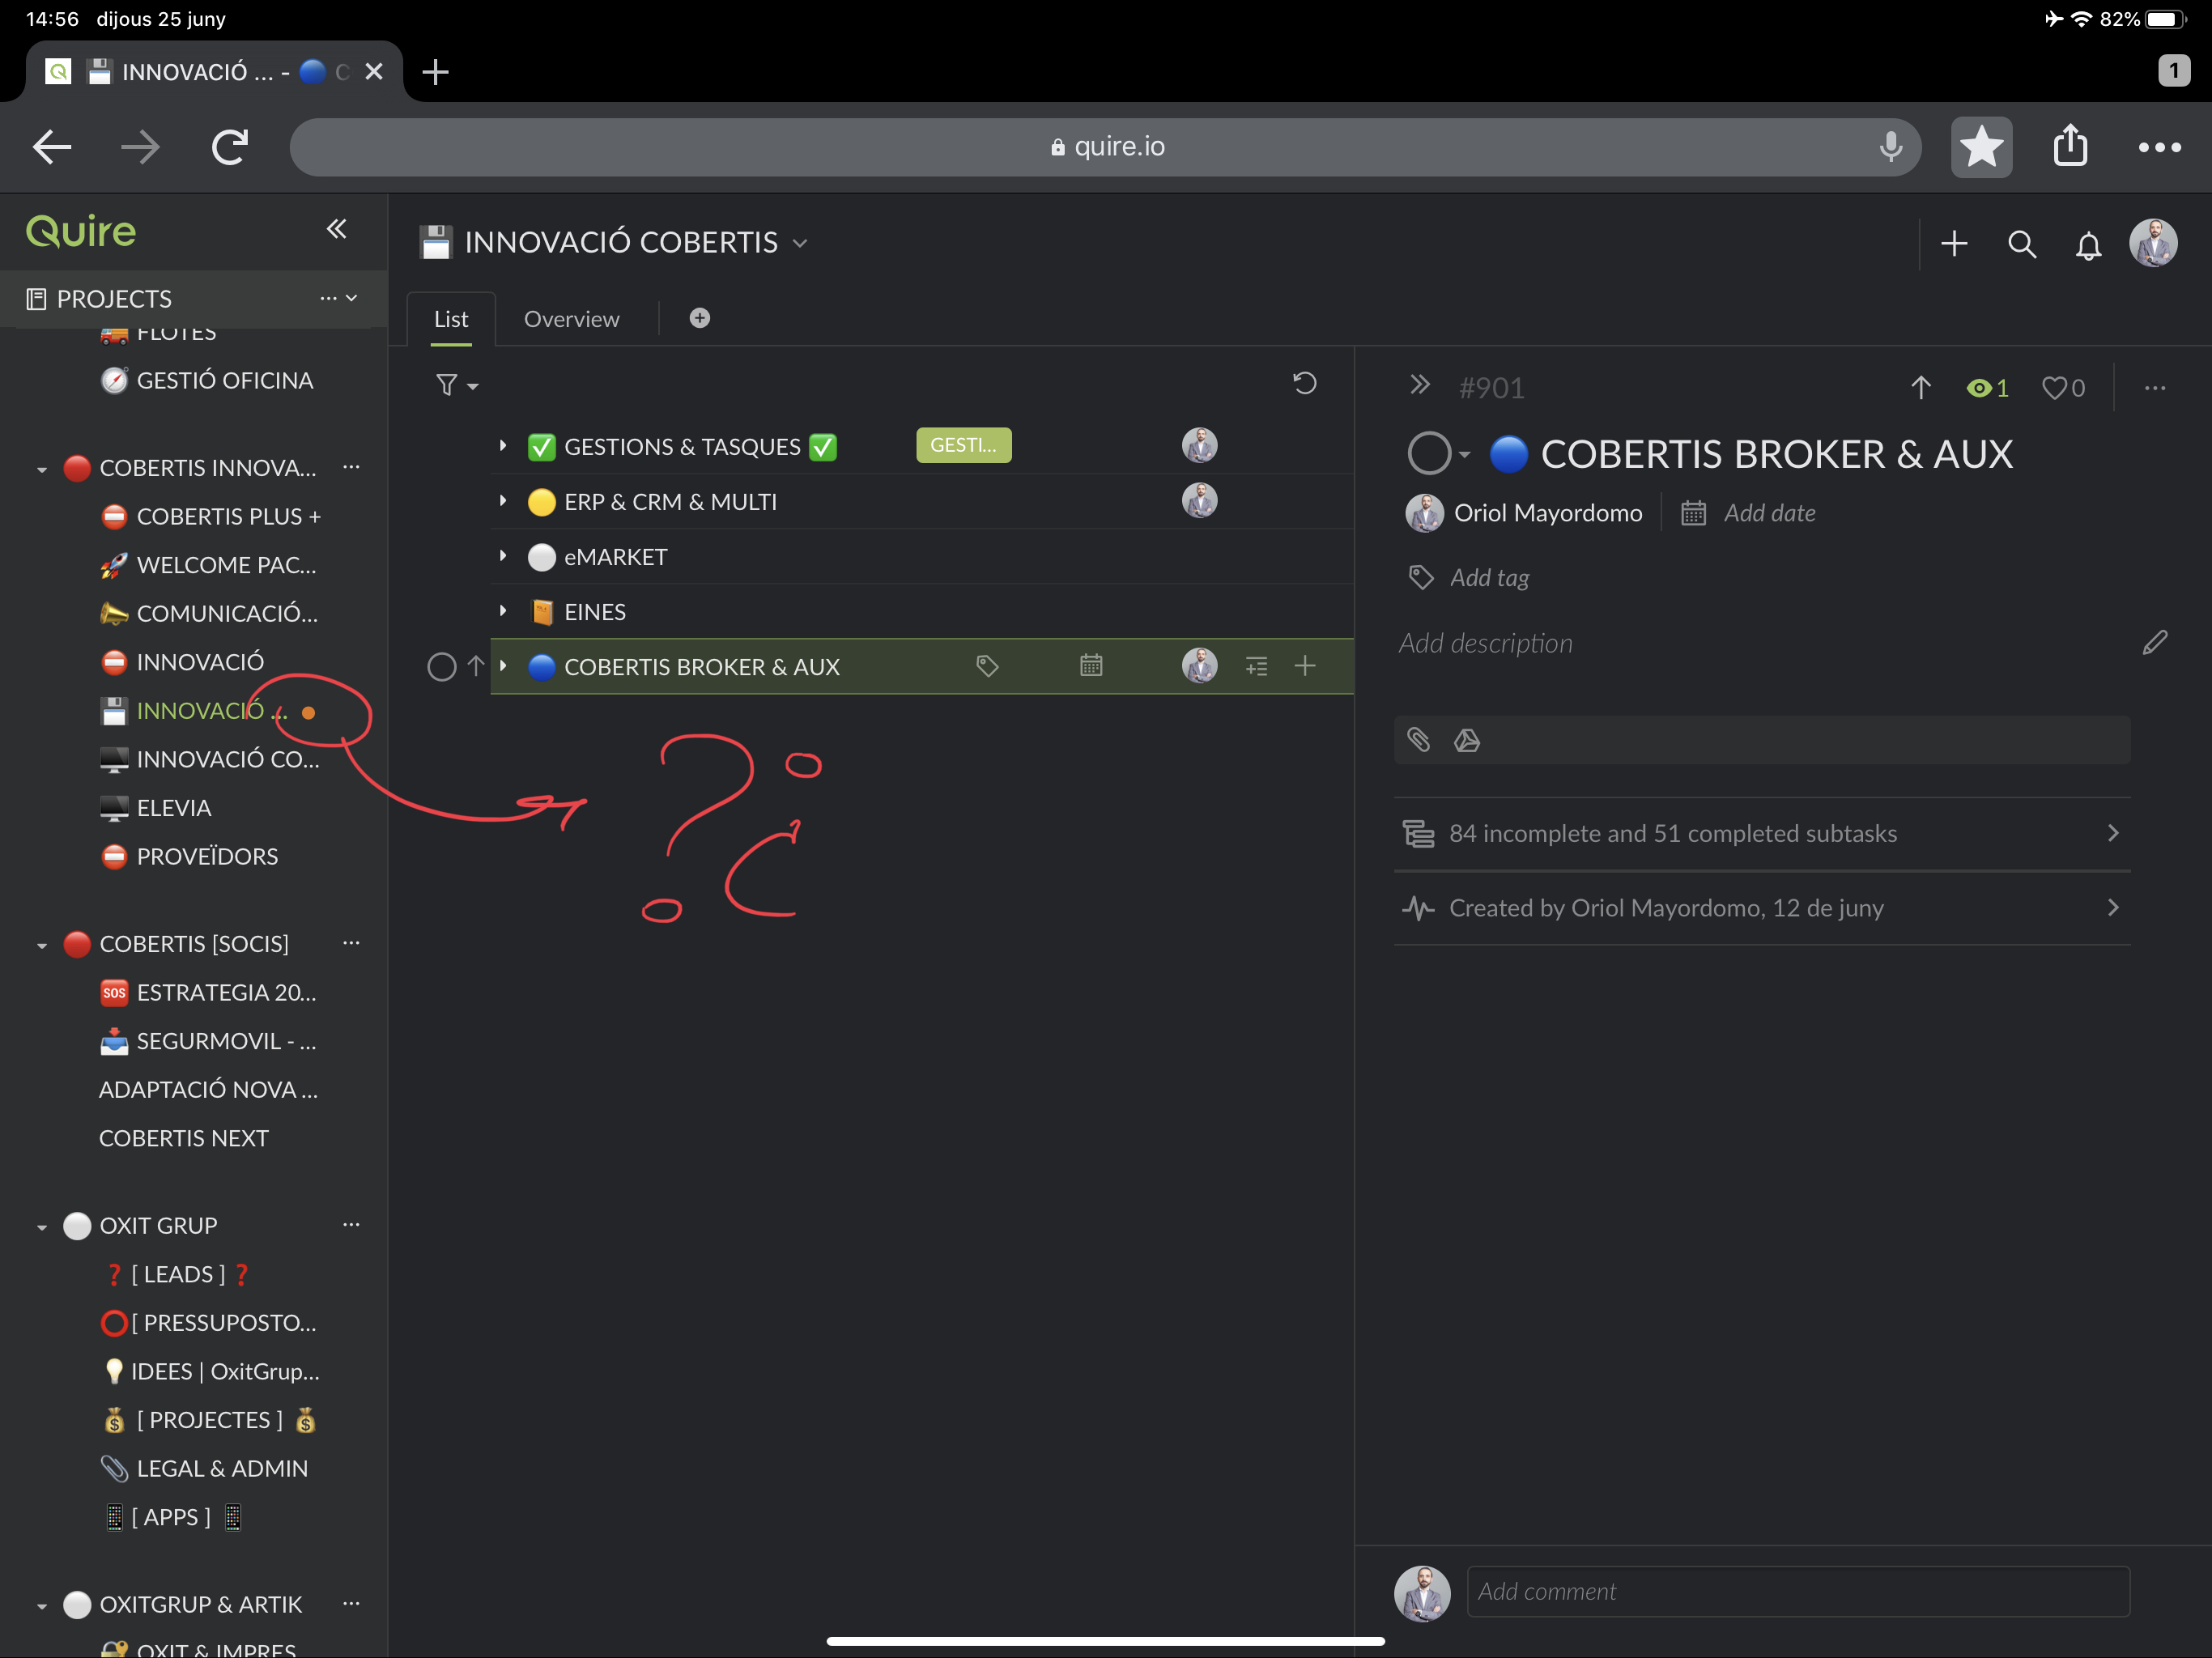Click Oriol Mayordomo assignee in detail panel

(1524, 513)
